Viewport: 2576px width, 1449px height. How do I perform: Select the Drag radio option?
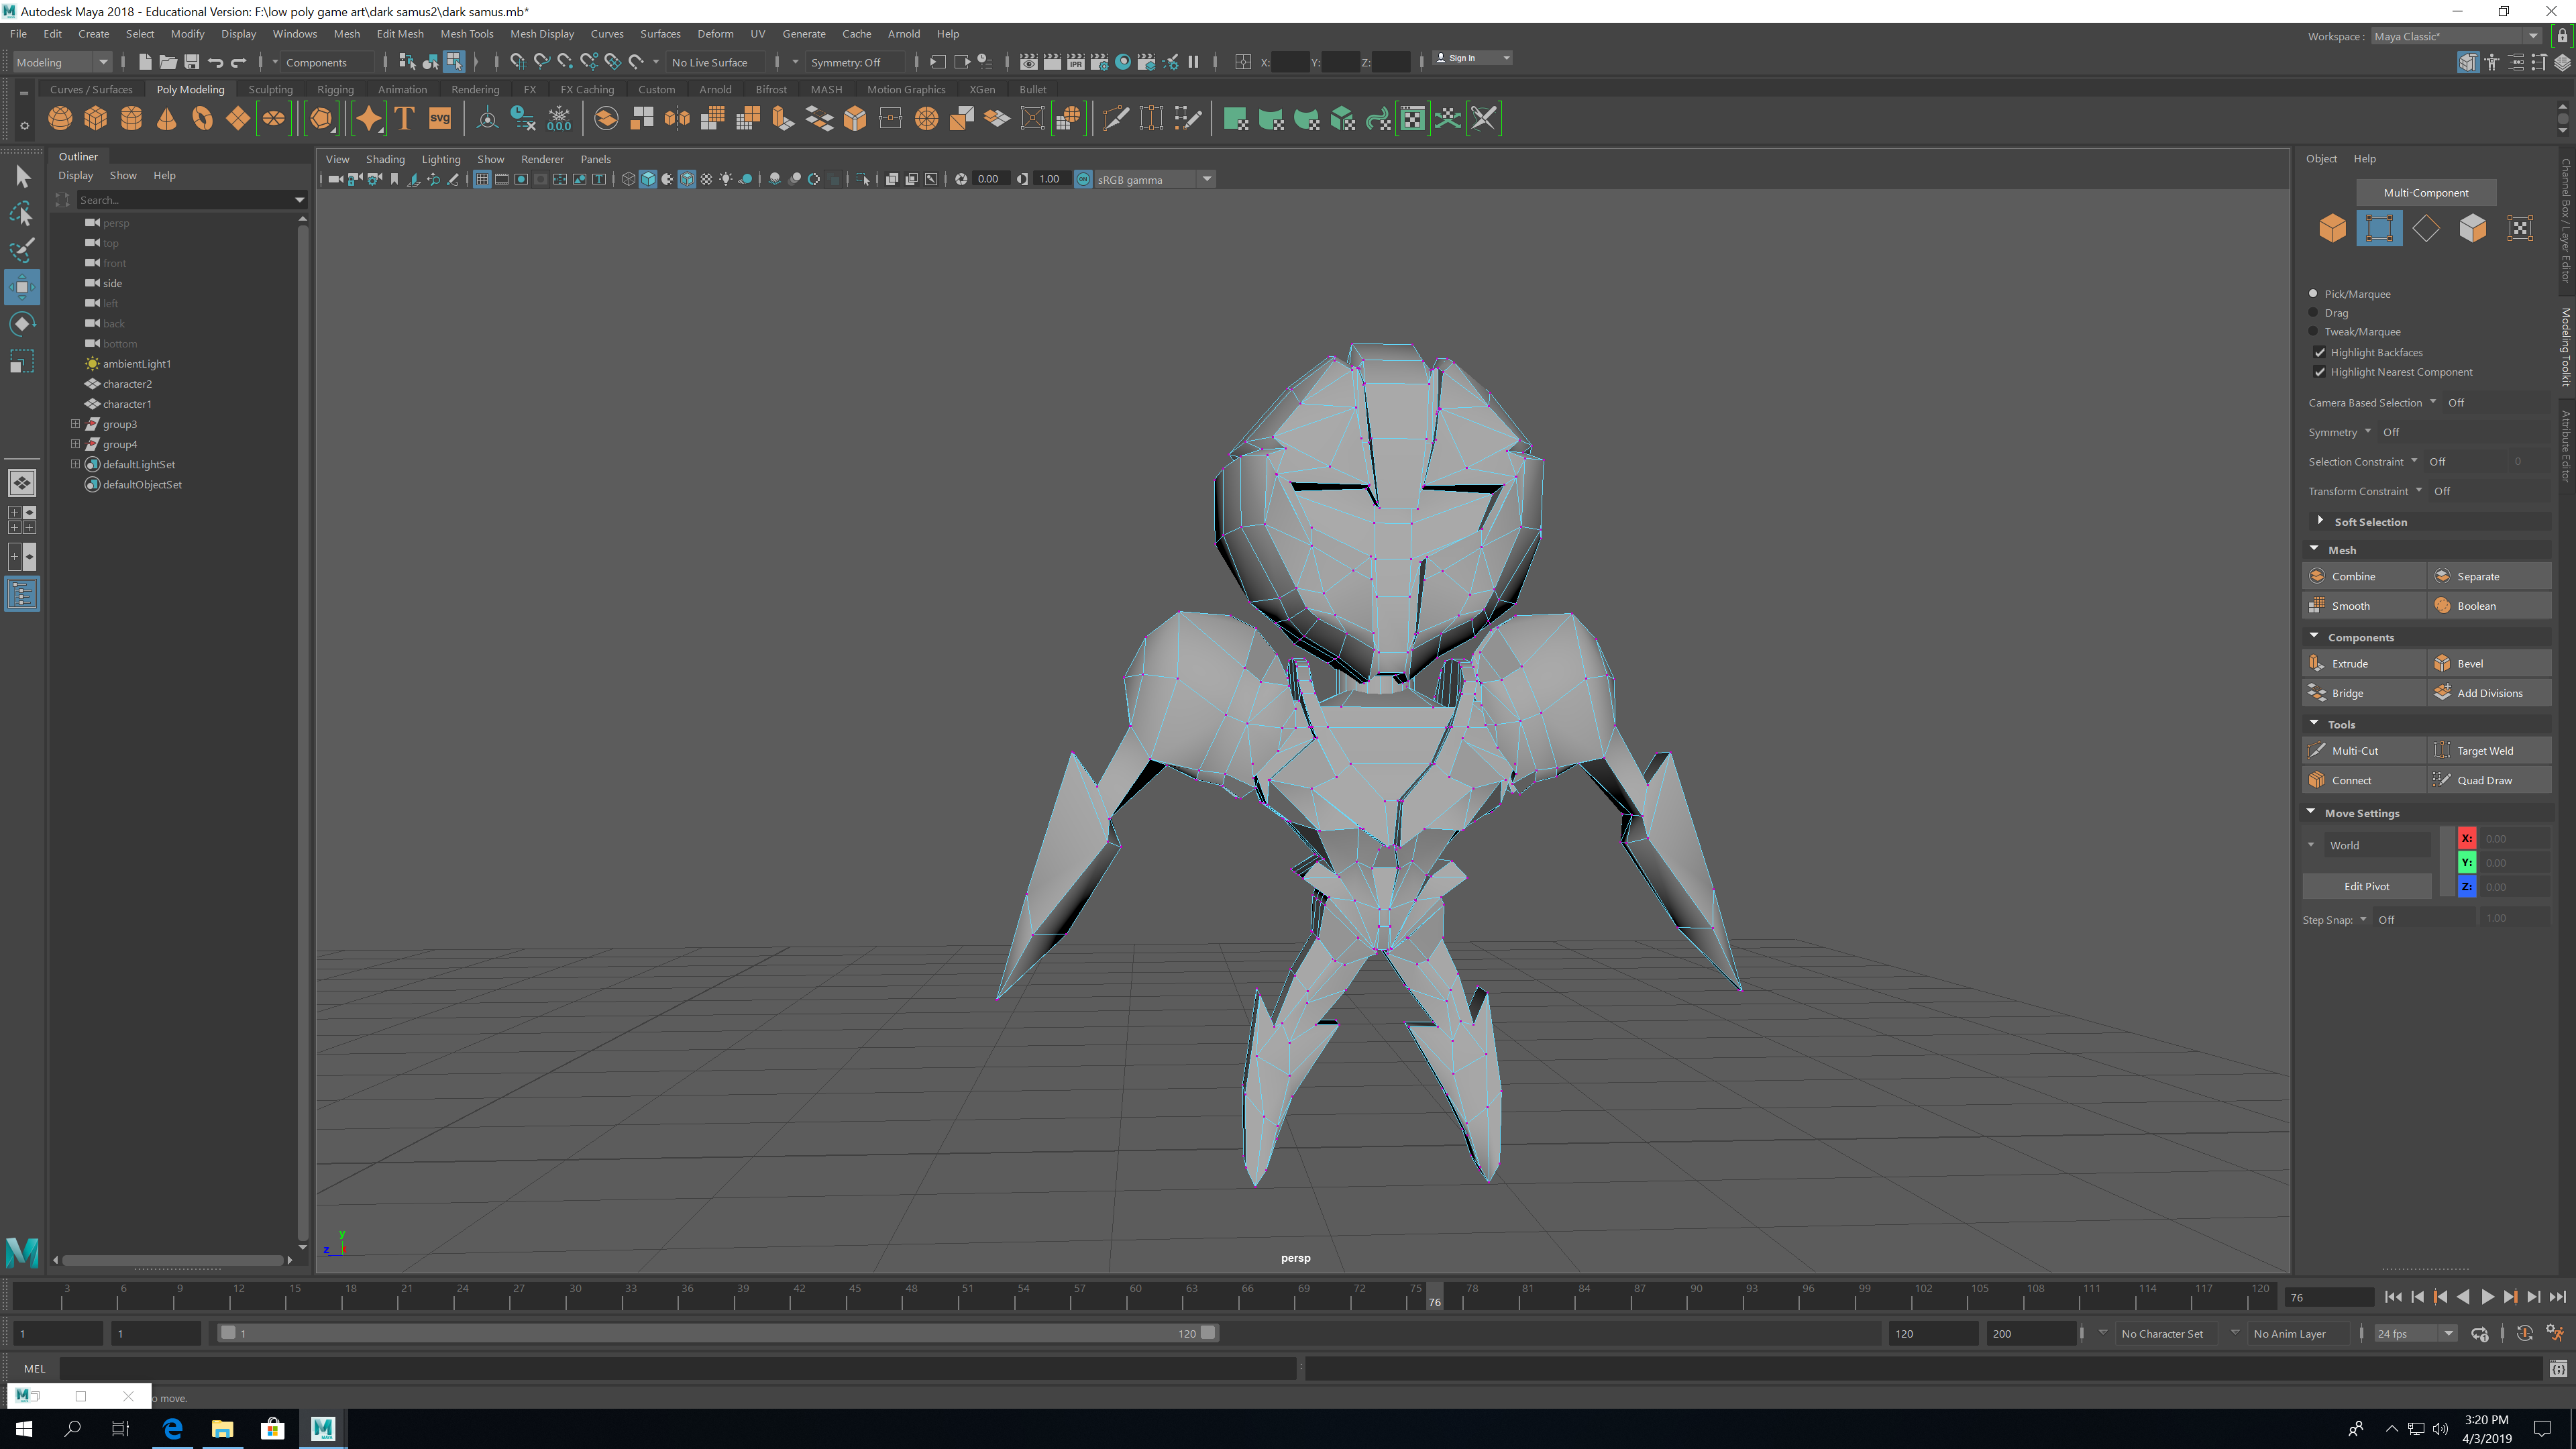(2313, 313)
